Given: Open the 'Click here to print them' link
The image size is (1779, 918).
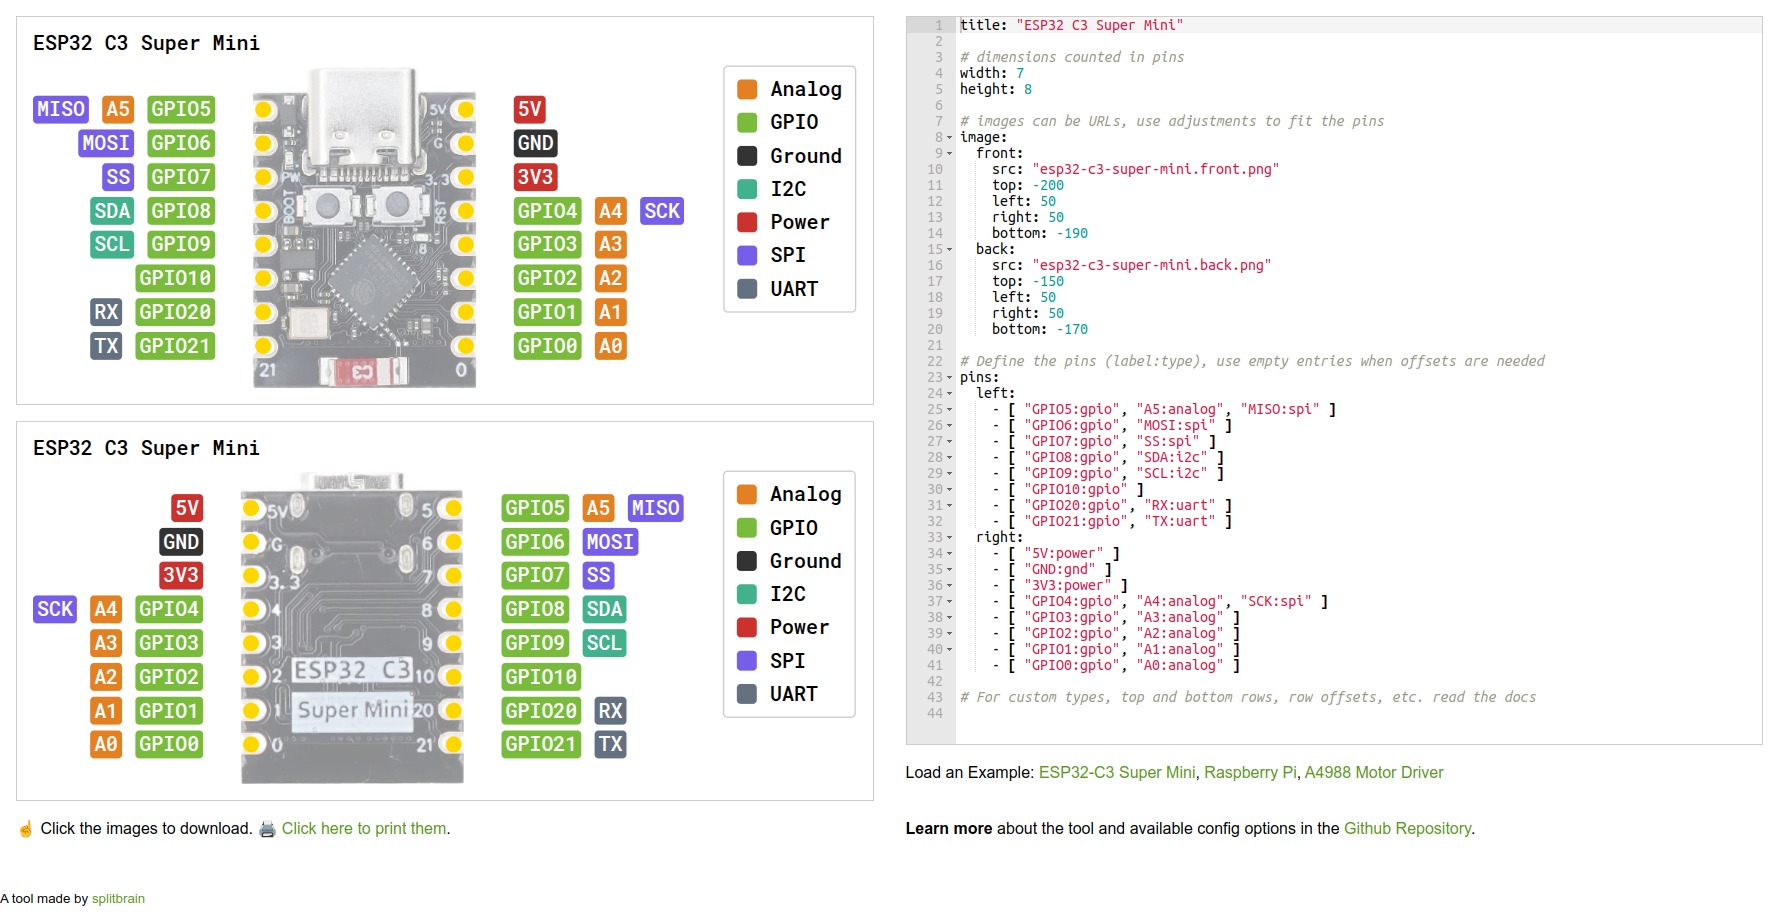Looking at the screenshot, I should click(364, 829).
